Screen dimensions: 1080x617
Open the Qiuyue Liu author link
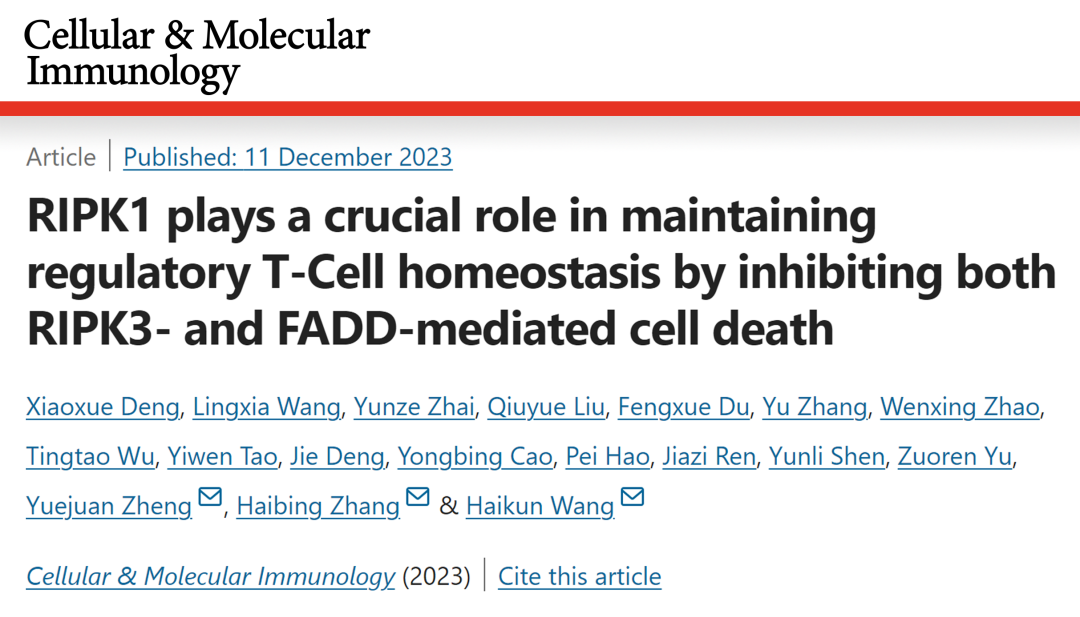coord(546,407)
